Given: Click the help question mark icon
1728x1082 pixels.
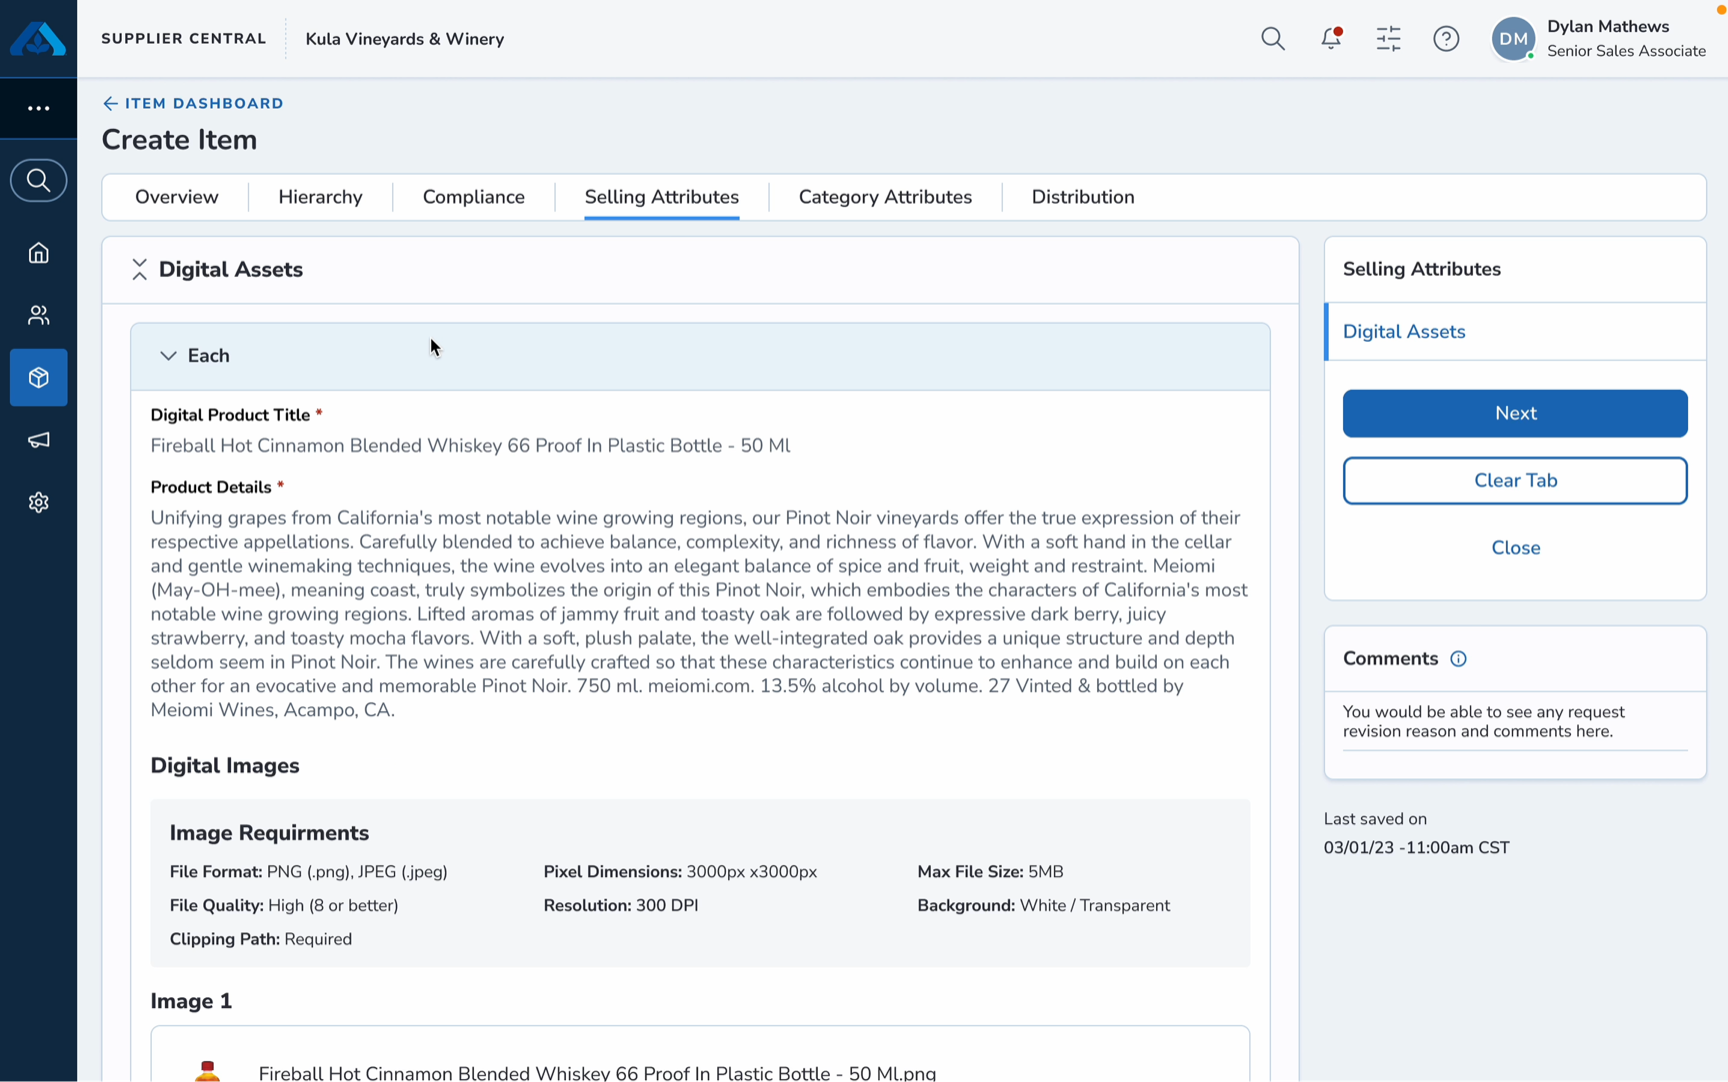Looking at the screenshot, I should coord(1446,39).
